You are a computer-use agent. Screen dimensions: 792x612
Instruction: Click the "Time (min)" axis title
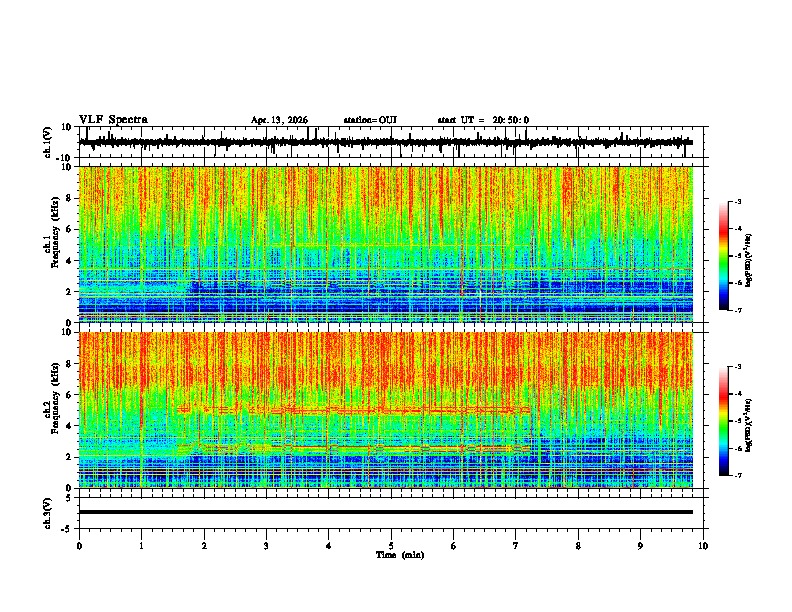coord(400,555)
